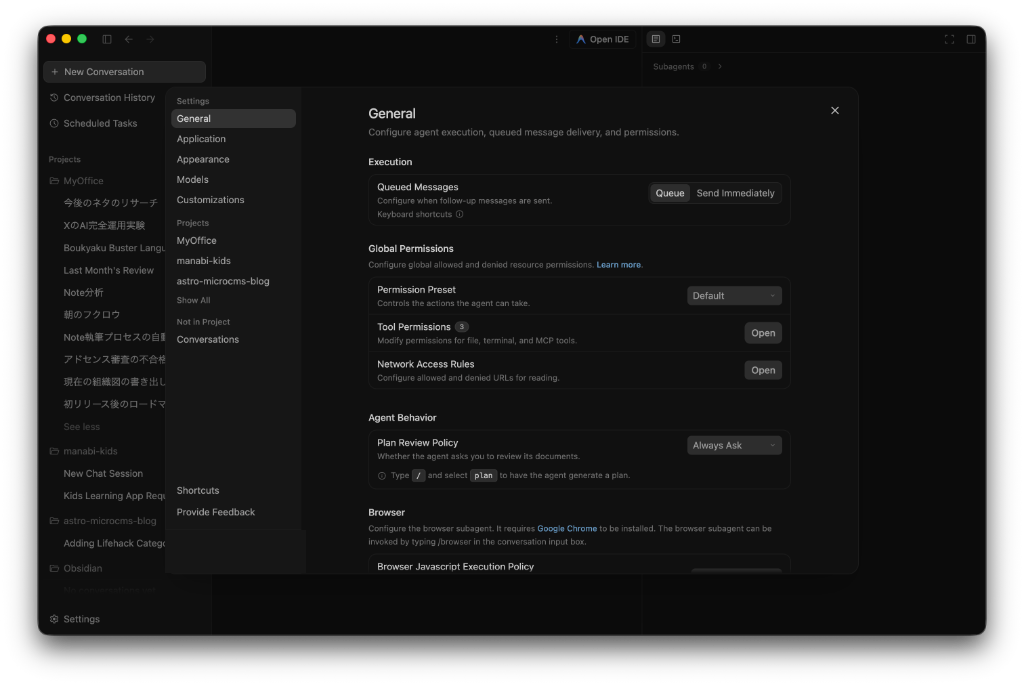The image size is (1024, 685).
Task: Open the Boukyaku Buster conversation
Action: [114, 248]
